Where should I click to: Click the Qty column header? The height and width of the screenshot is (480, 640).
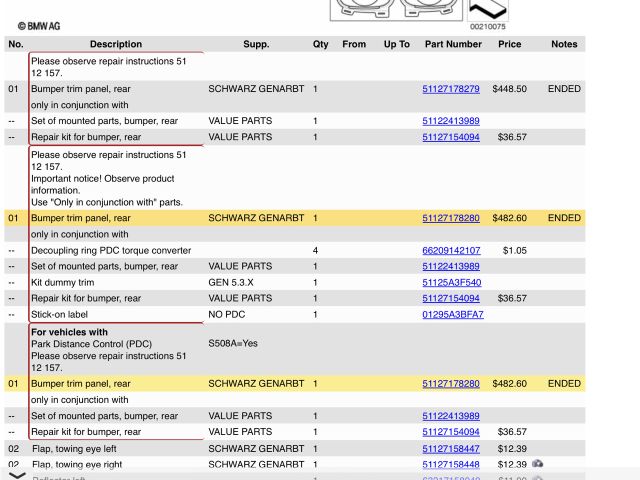(x=320, y=44)
